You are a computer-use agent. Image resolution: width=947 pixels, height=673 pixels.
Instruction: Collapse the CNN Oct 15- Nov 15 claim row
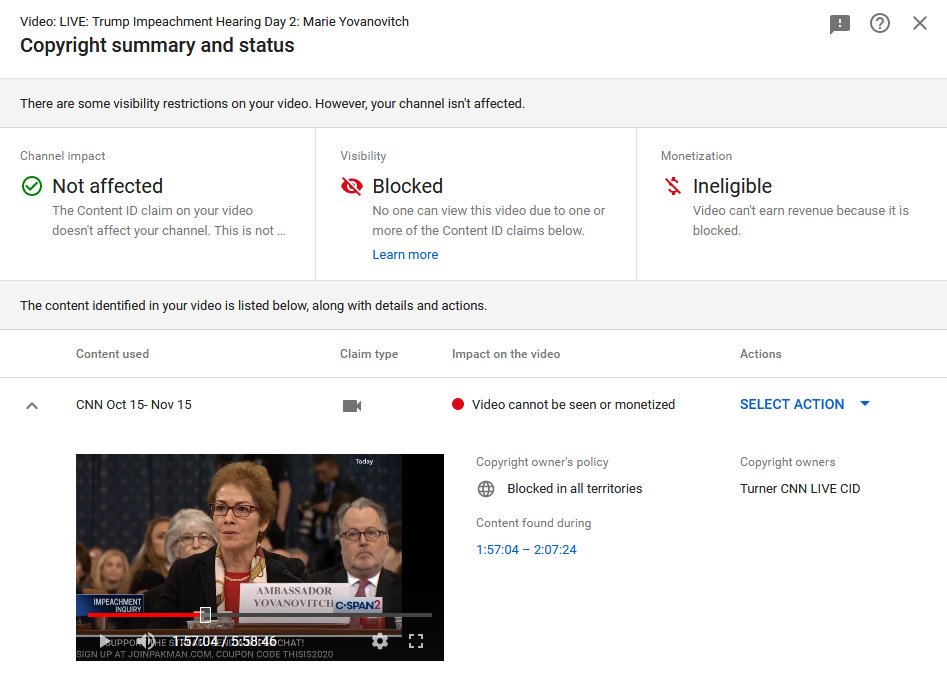32,406
